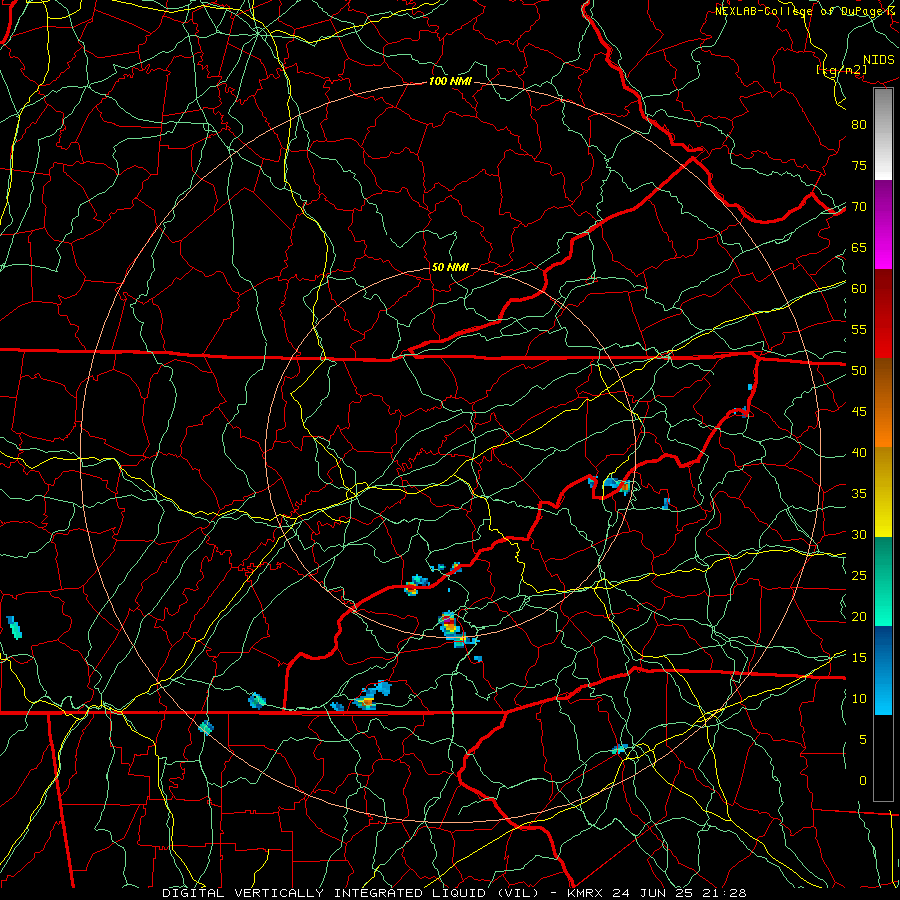900x900 pixels.
Task: Click the "20" value on the VIL scale
Action: point(859,616)
